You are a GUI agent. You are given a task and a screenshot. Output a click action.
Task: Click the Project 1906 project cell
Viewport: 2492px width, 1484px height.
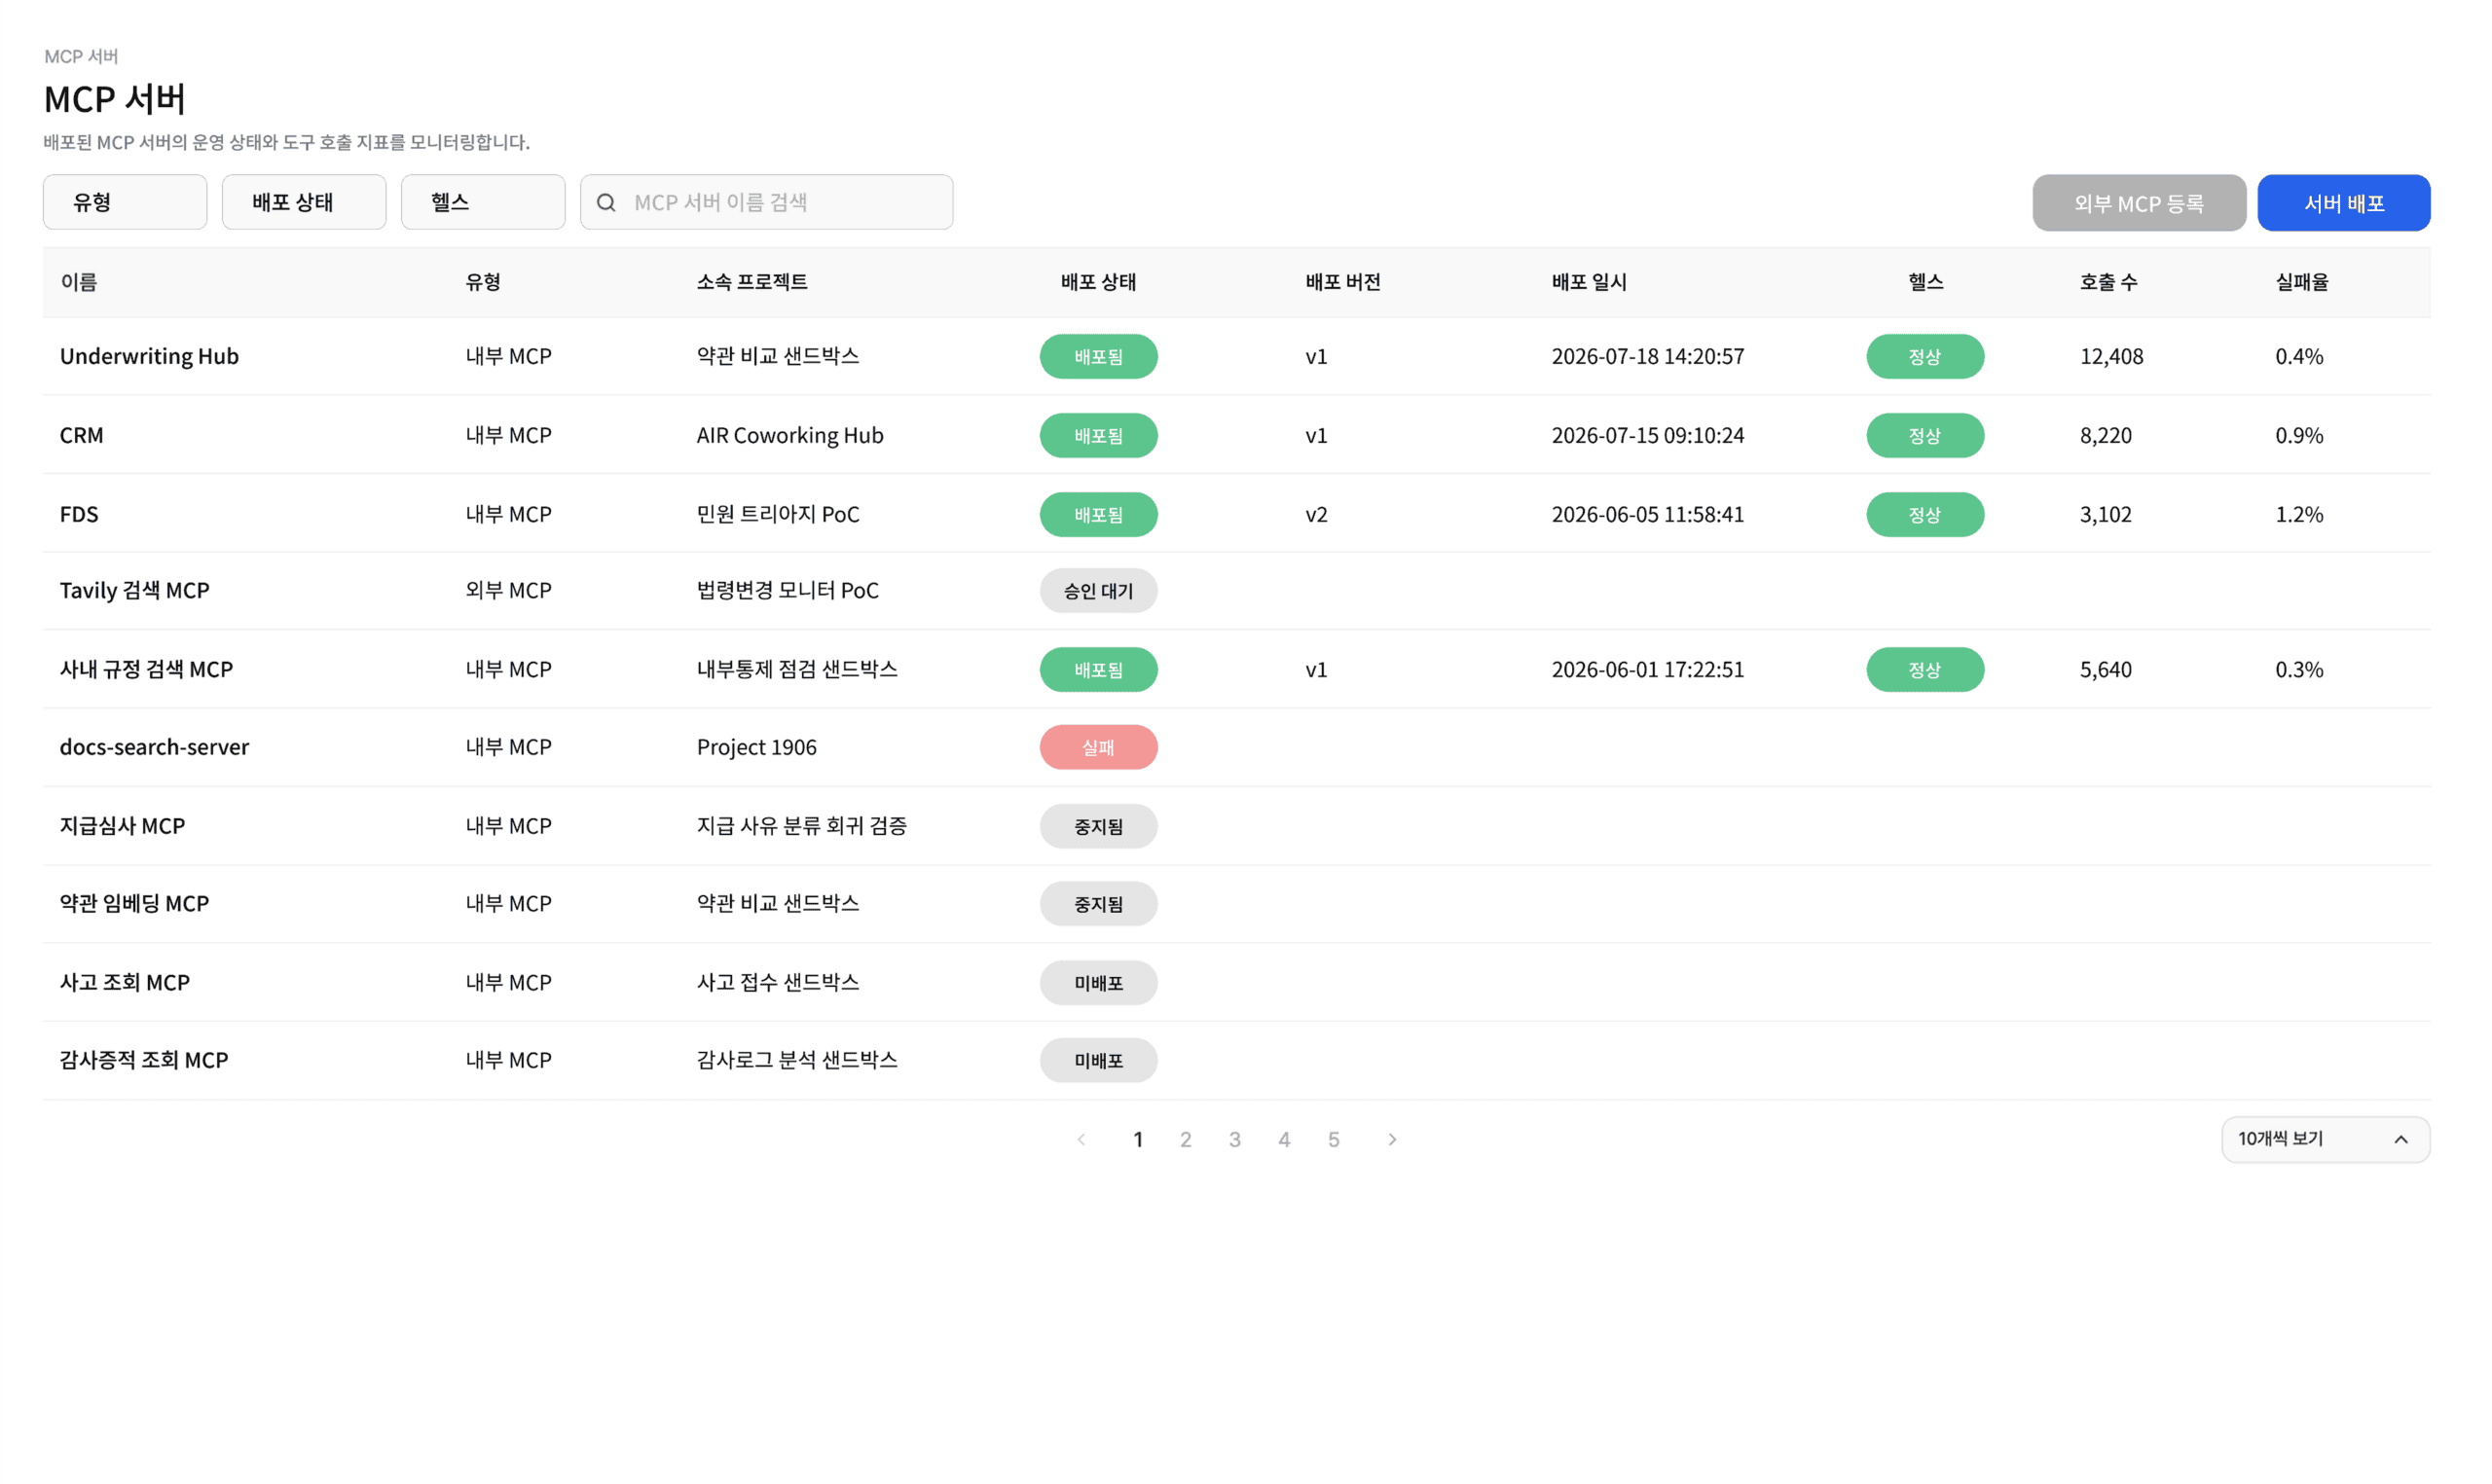757,747
